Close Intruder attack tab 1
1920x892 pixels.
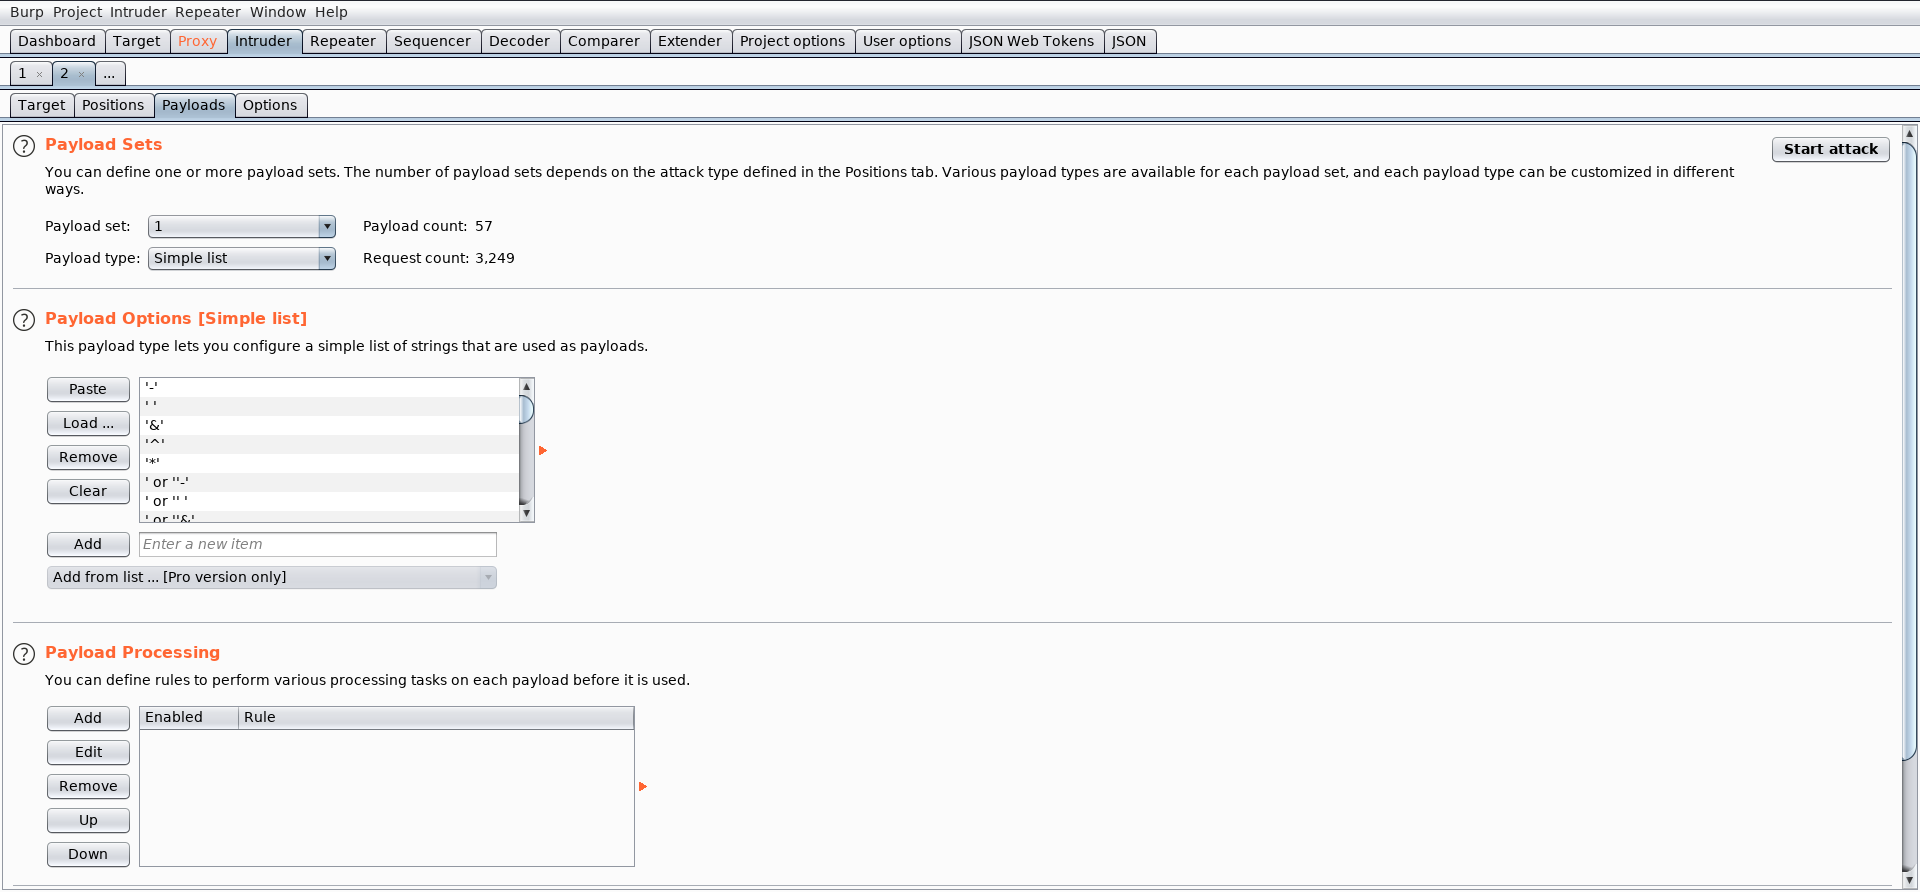click(39, 74)
